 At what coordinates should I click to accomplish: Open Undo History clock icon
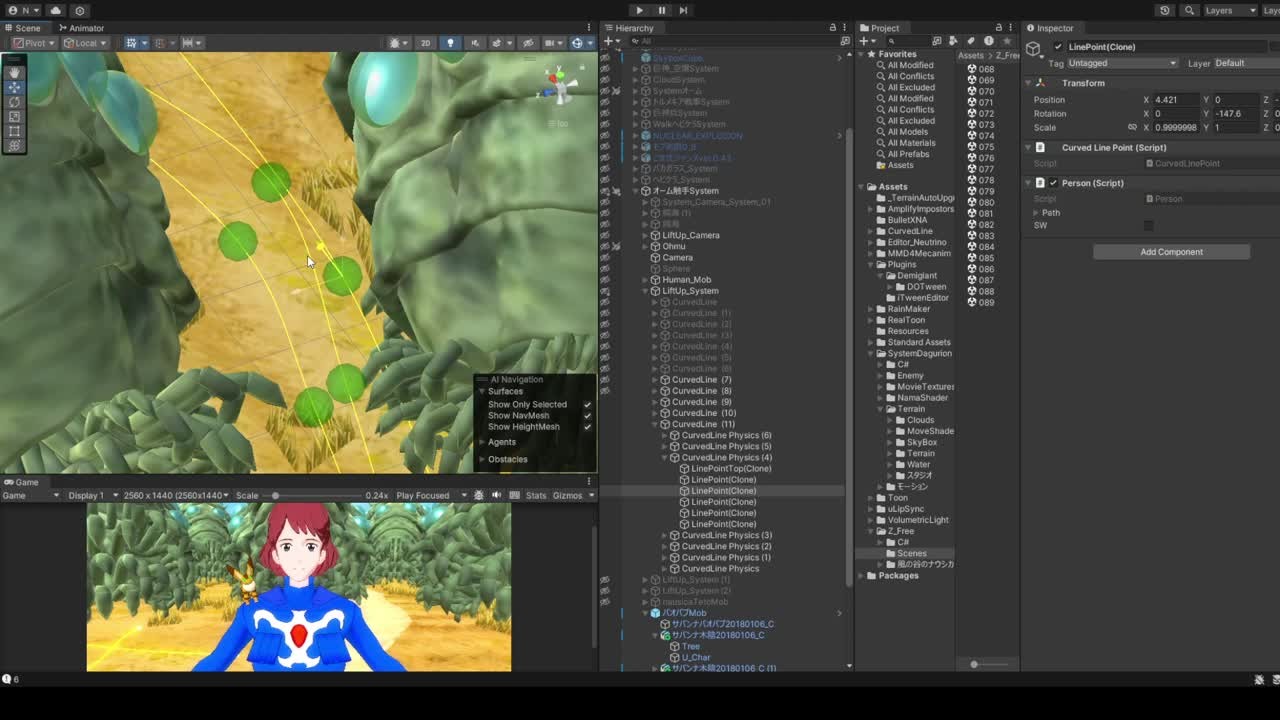tap(1164, 10)
